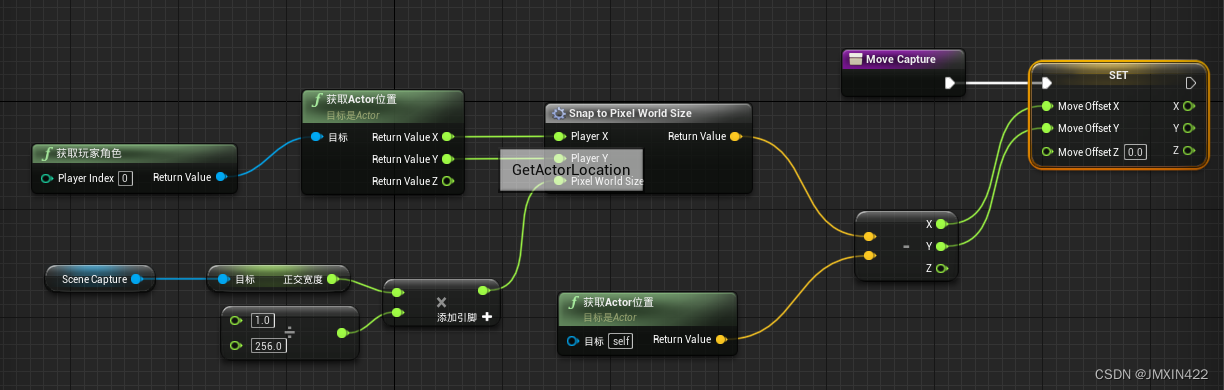This screenshot has width=1224, height=390.
Task: Click the 添加引脚 add pin button
Action: [487, 317]
